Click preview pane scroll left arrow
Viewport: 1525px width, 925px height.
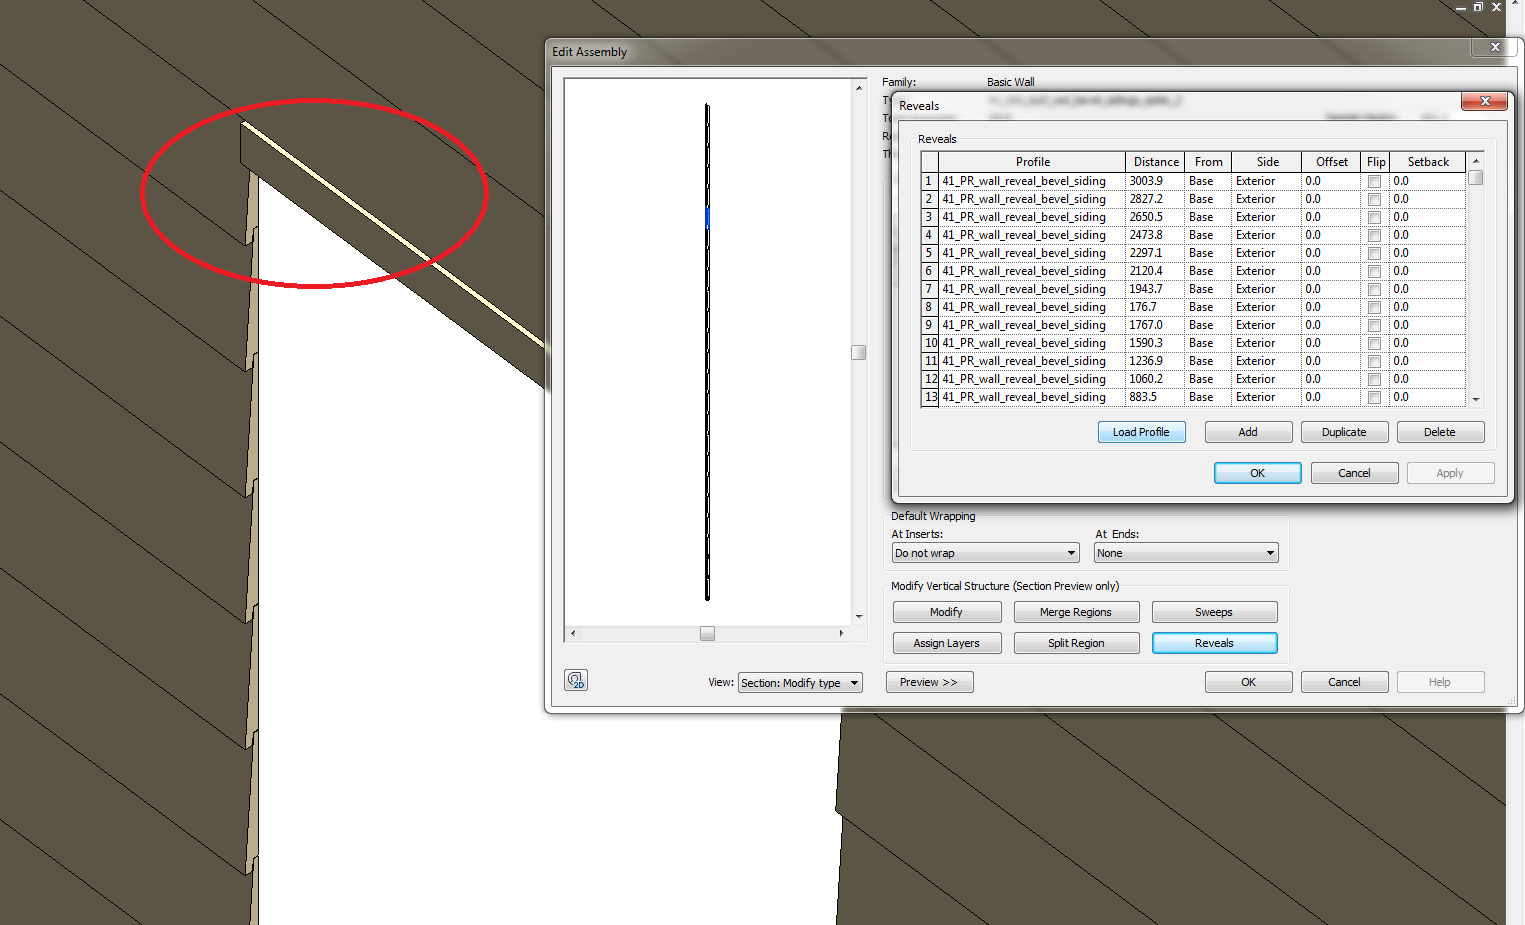pos(573,633)
